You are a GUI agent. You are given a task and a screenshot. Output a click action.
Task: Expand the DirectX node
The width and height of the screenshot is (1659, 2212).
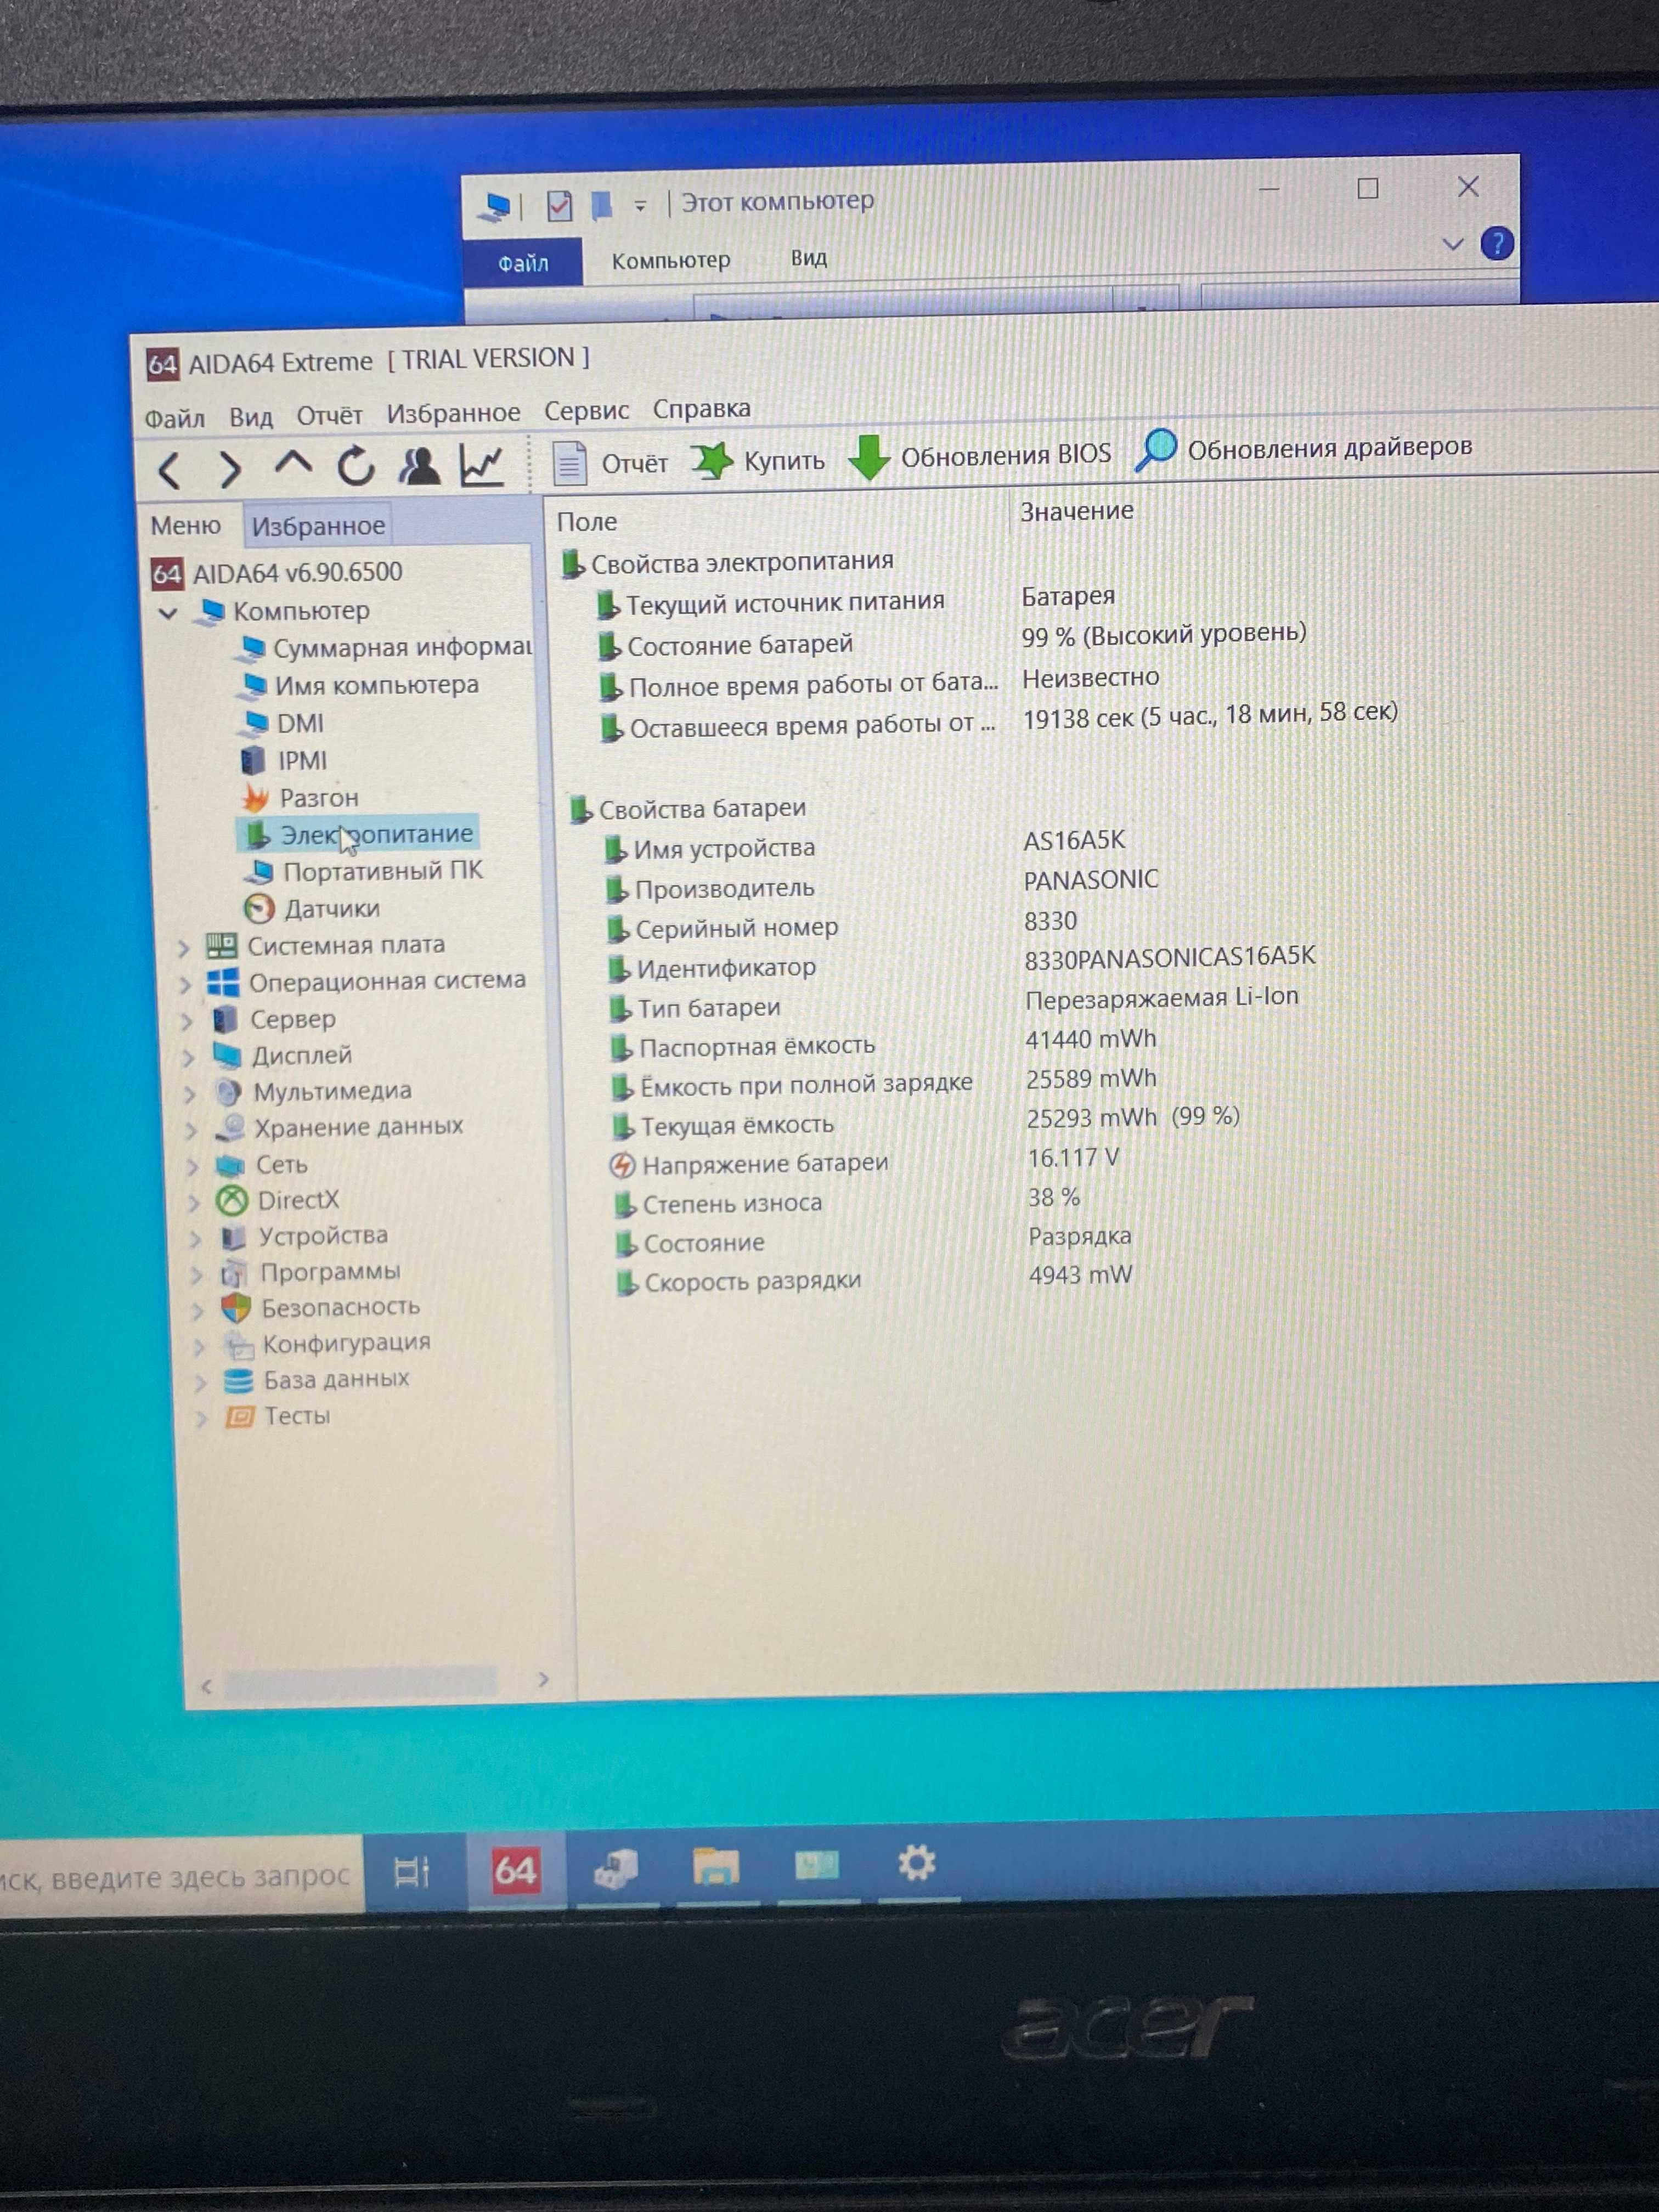tap(194, 1203)
